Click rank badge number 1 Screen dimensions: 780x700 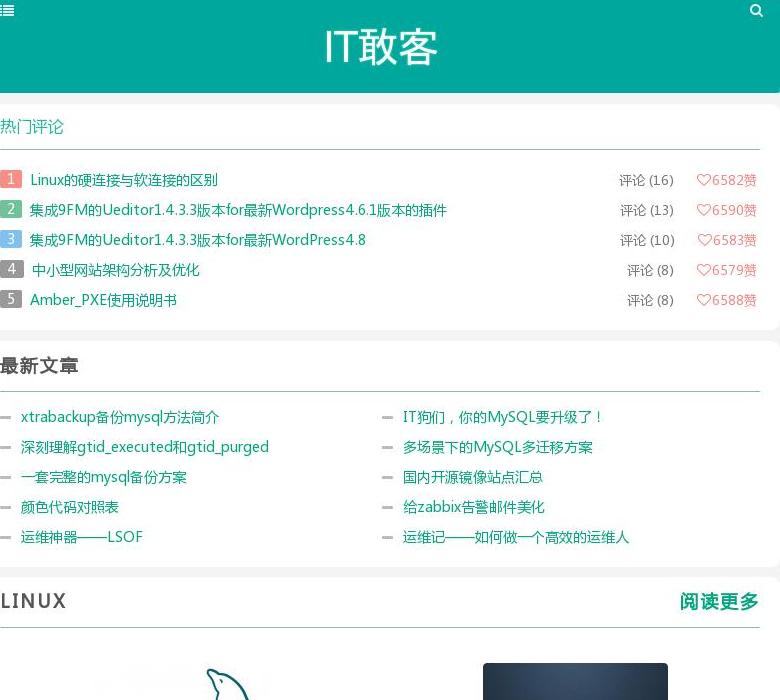(10, 179)
